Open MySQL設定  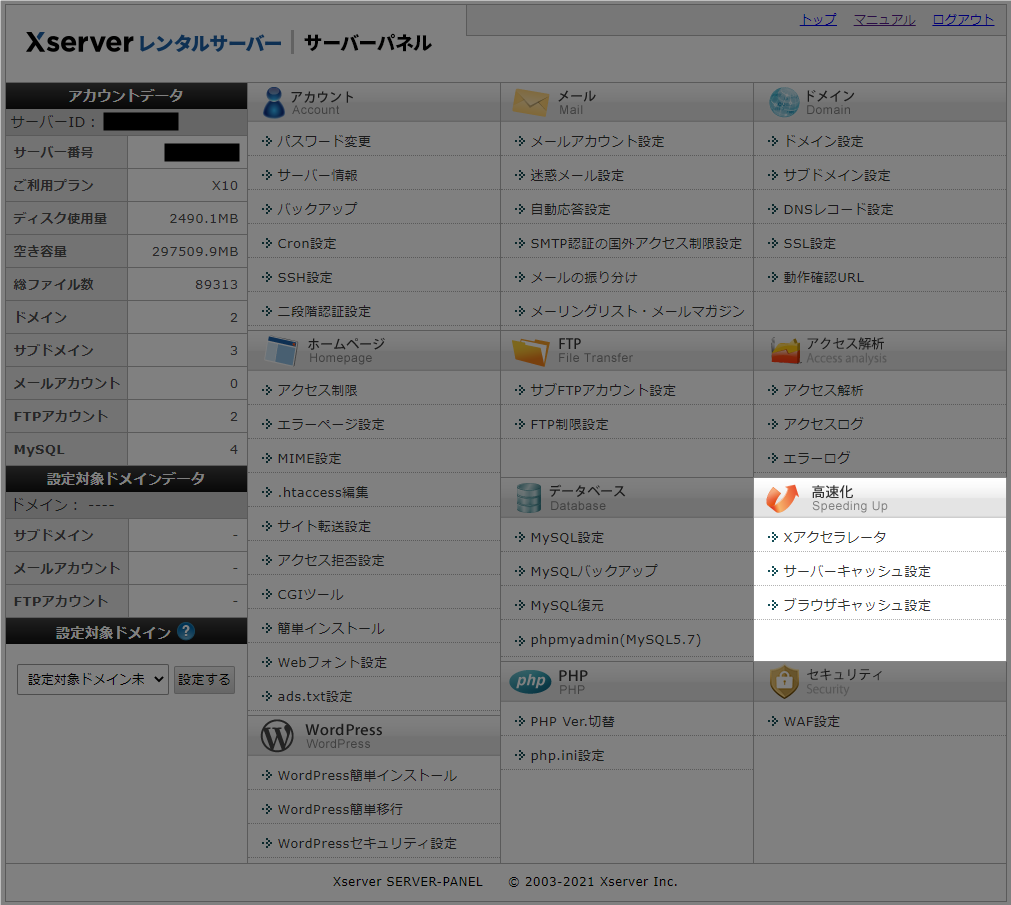pyautogui.click(x=567, y=538)
